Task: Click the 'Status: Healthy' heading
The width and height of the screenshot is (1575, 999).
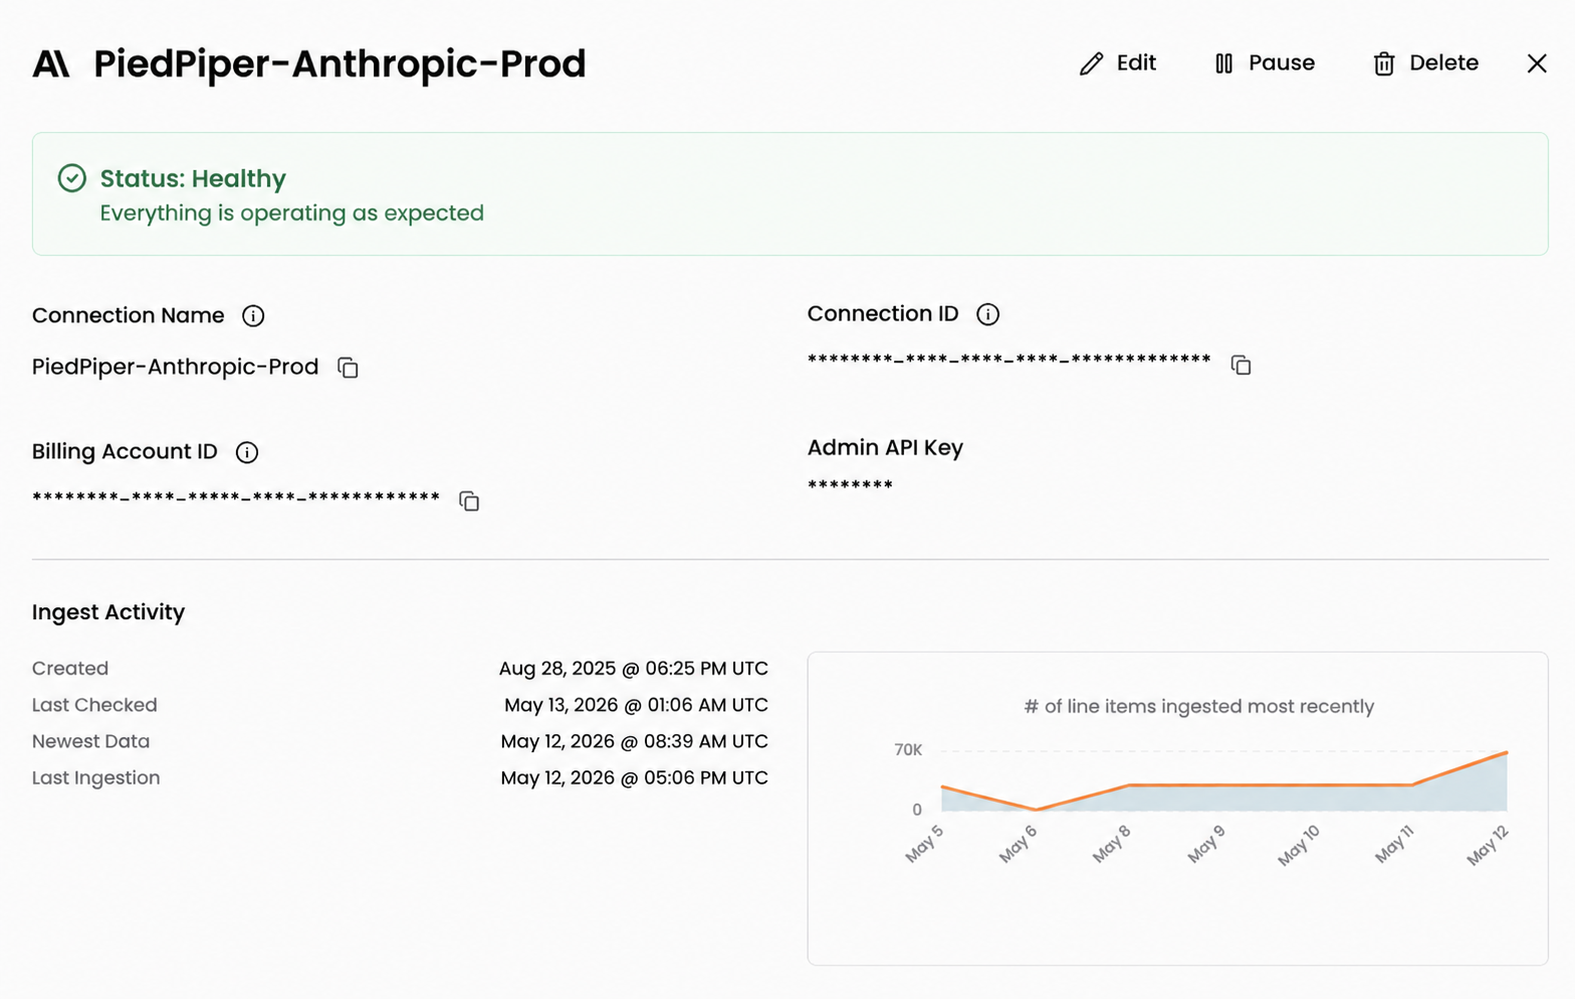Action: (193, 178)
